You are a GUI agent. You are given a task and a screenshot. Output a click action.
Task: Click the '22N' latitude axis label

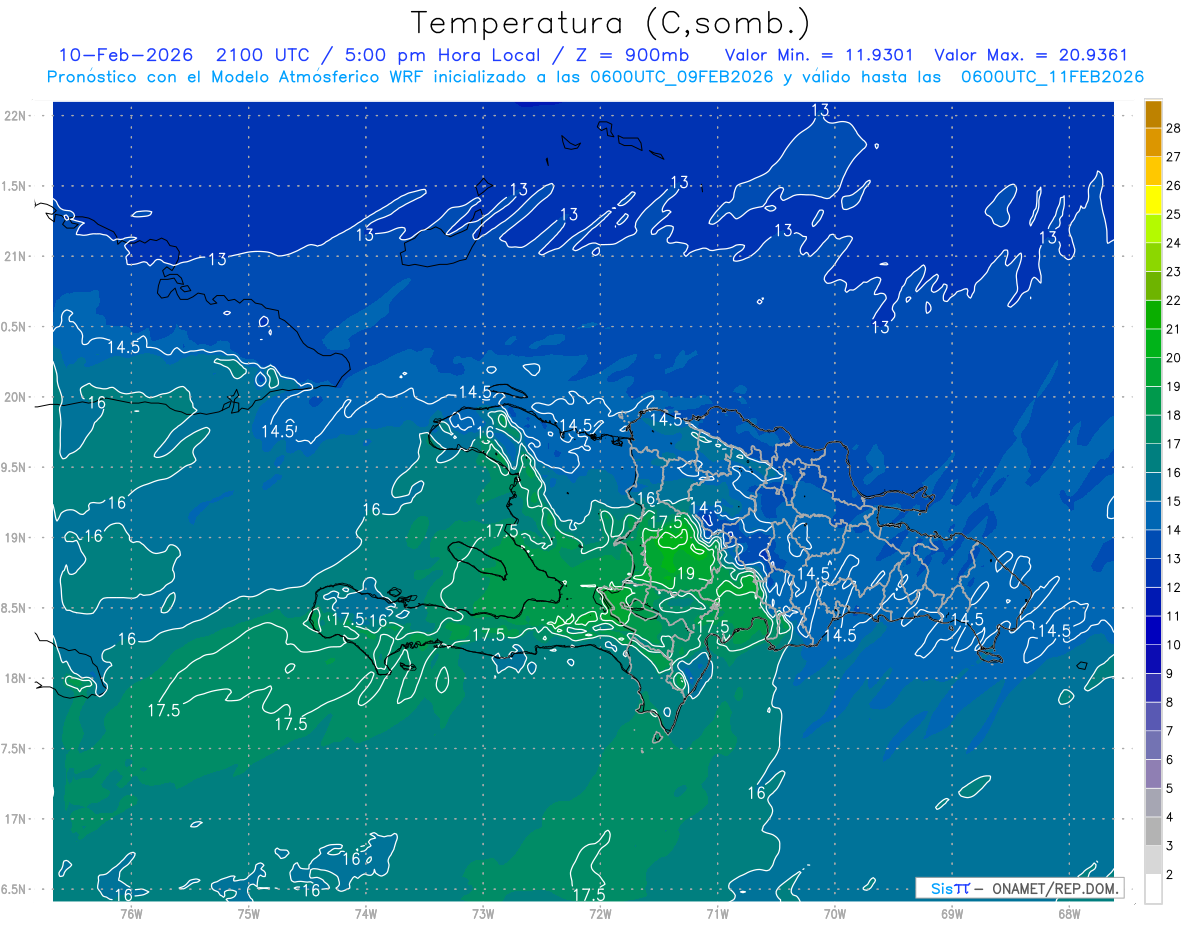pos(15,116)
